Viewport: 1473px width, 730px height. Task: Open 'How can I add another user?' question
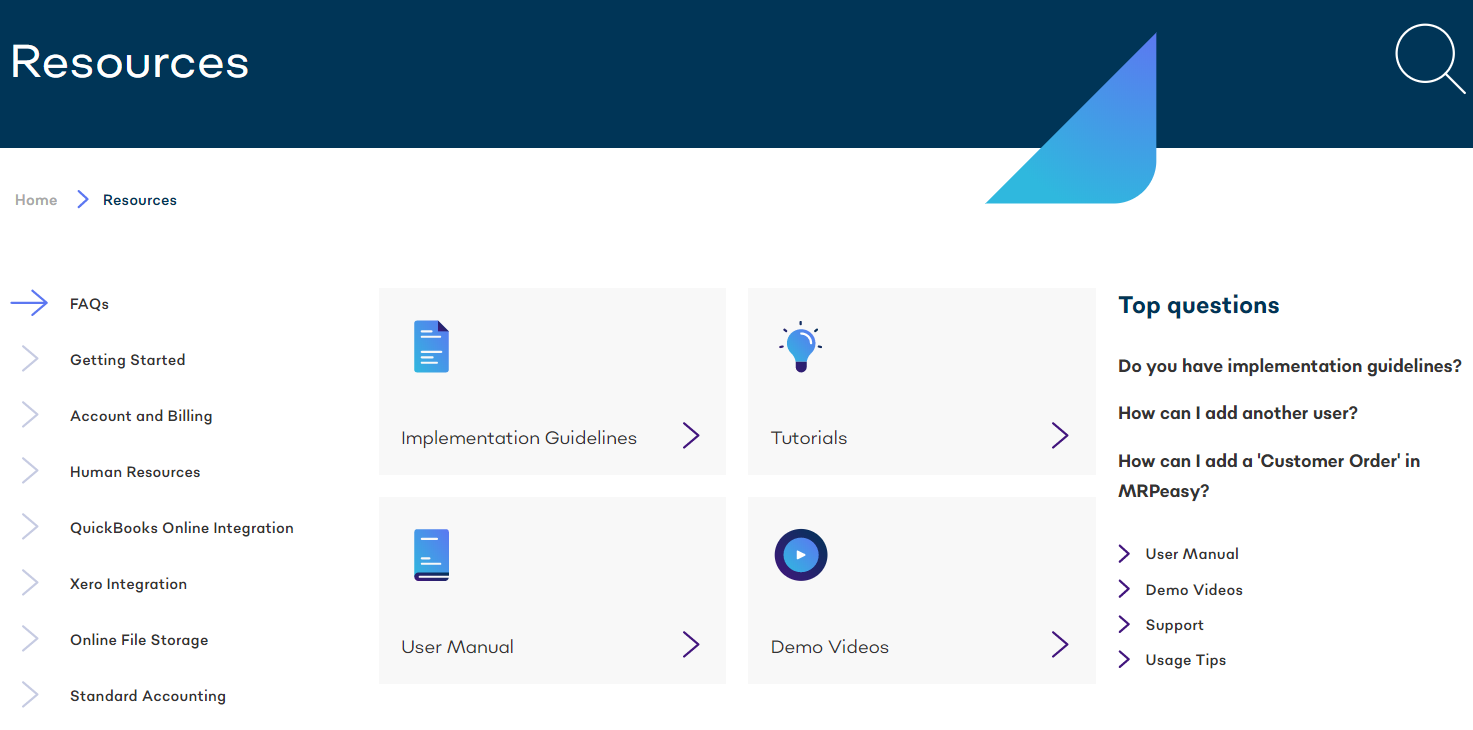tap(1238, 413)
